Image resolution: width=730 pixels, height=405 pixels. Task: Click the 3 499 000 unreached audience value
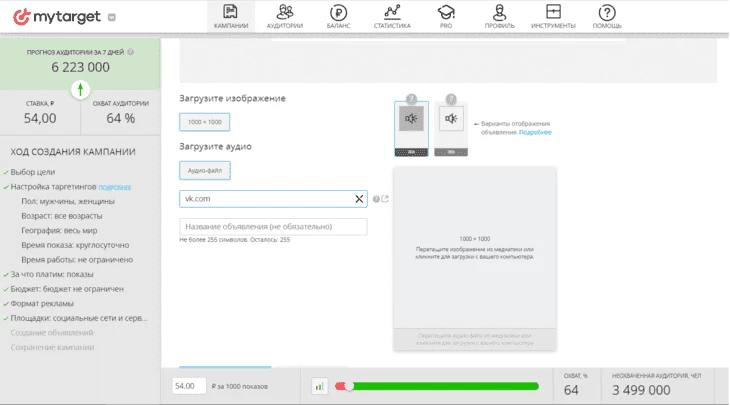click(x=641, y=390)
